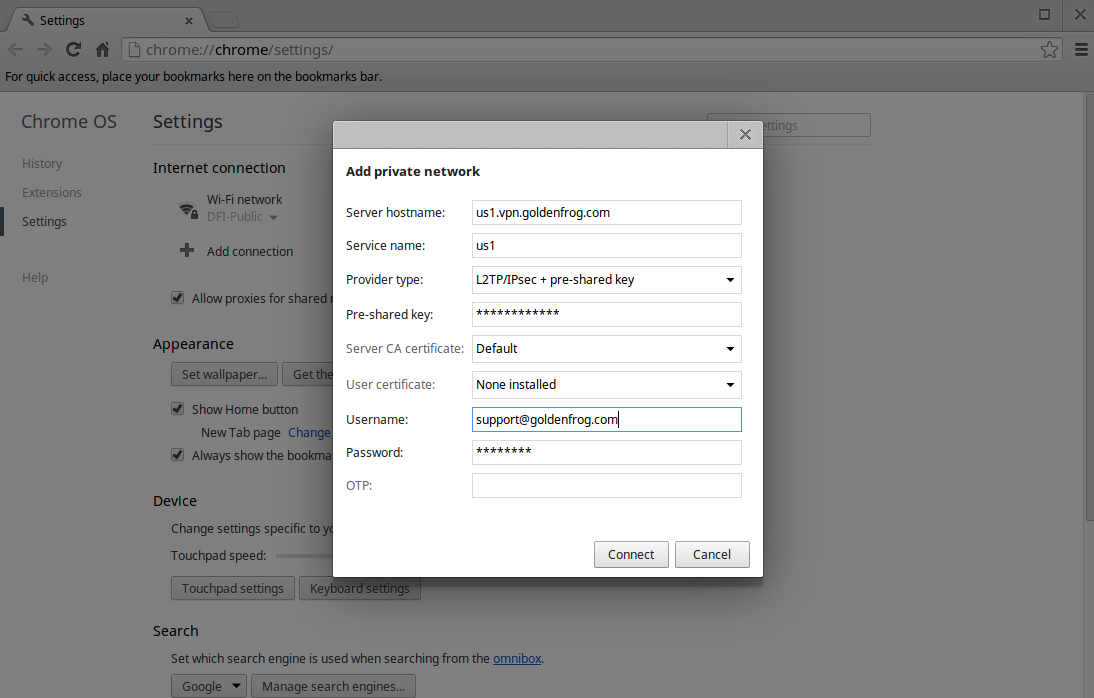Open the User certificate dropdown
This screenshot has height=698, width=1094.
click(606, 385)
